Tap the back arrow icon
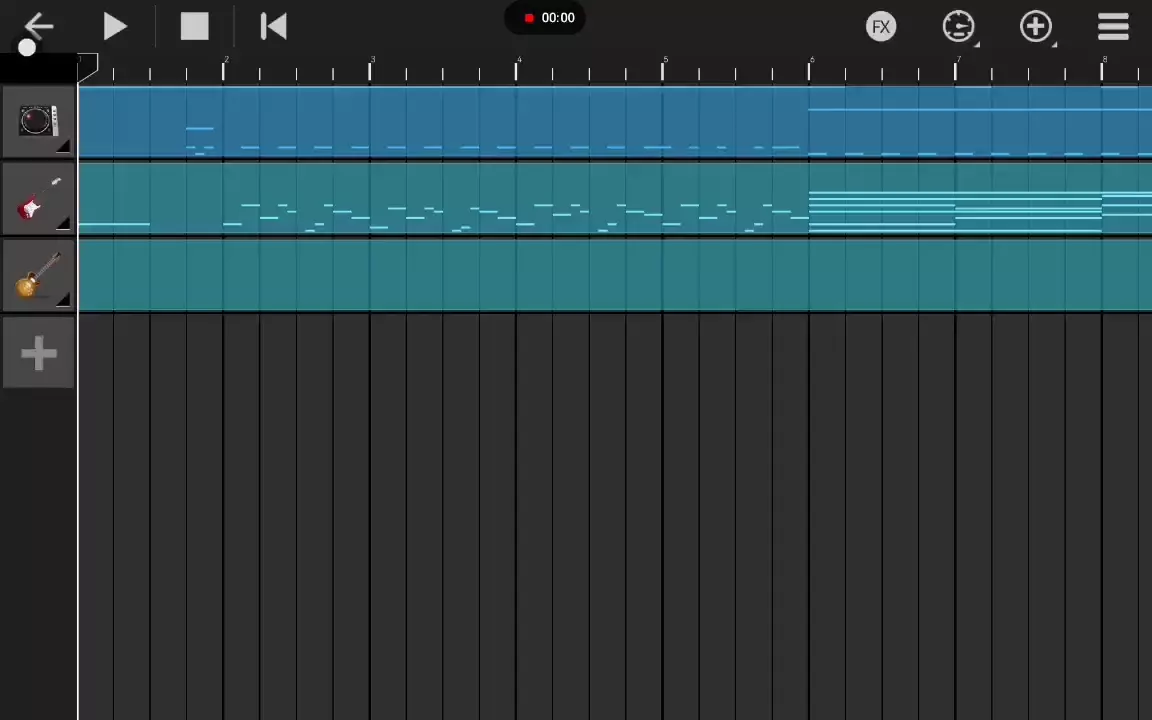This screenshot has height=720, width=1152. point(38,26)
